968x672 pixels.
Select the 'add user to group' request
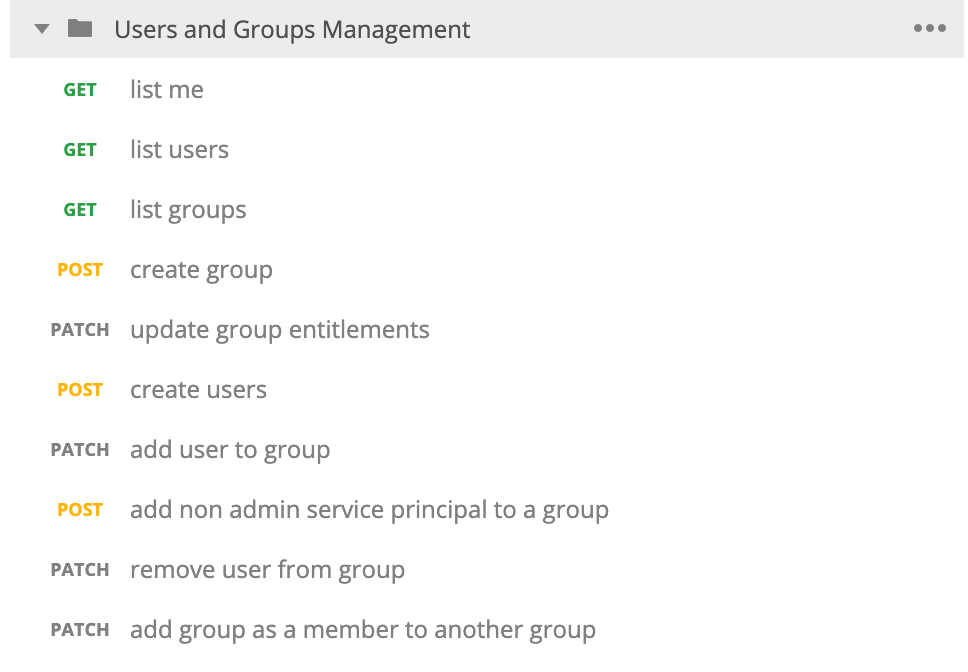pyautogui.click(x=230, y=450)
